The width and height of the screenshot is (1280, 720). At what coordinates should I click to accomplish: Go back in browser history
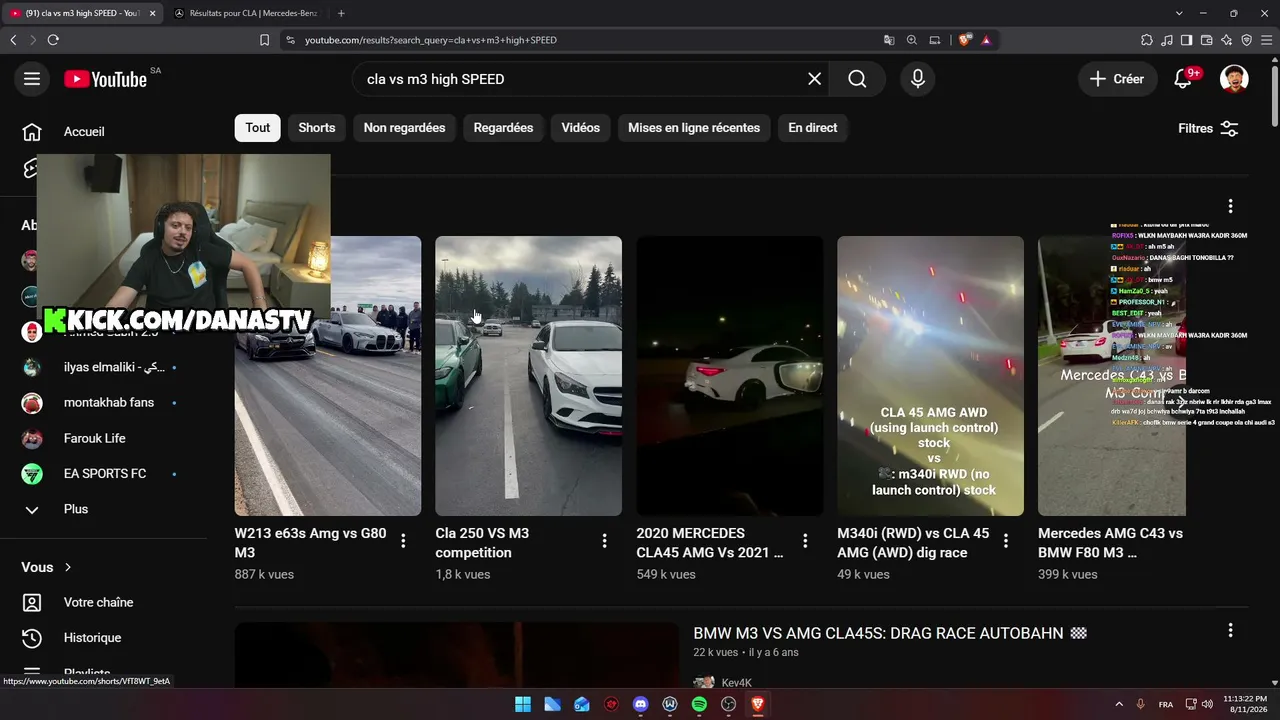[x=13, y=40]
